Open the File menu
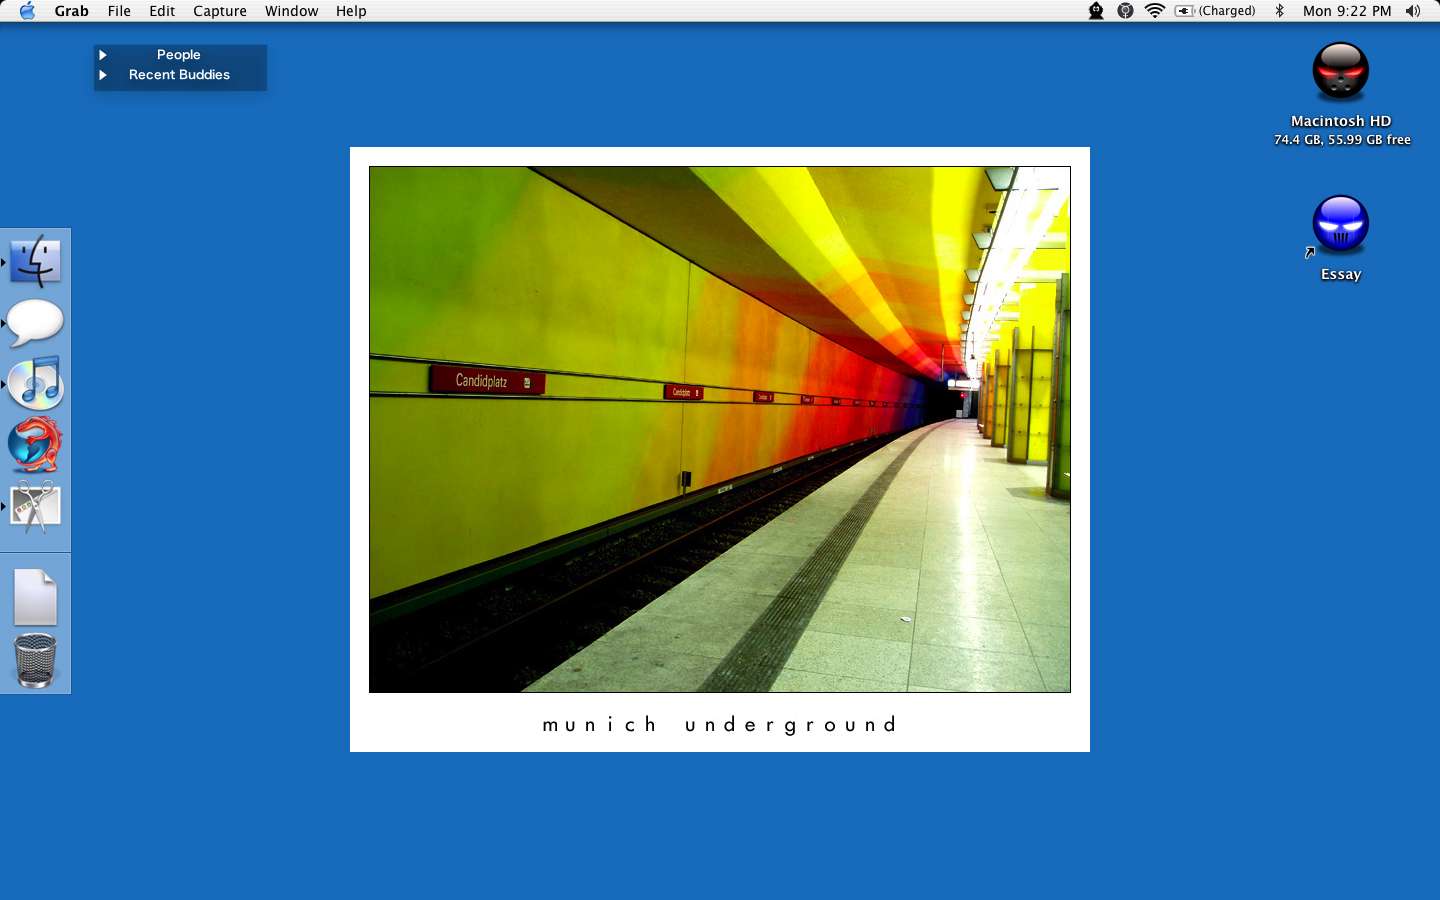This screenshot has height=900, width=1440. click(119, 11)
